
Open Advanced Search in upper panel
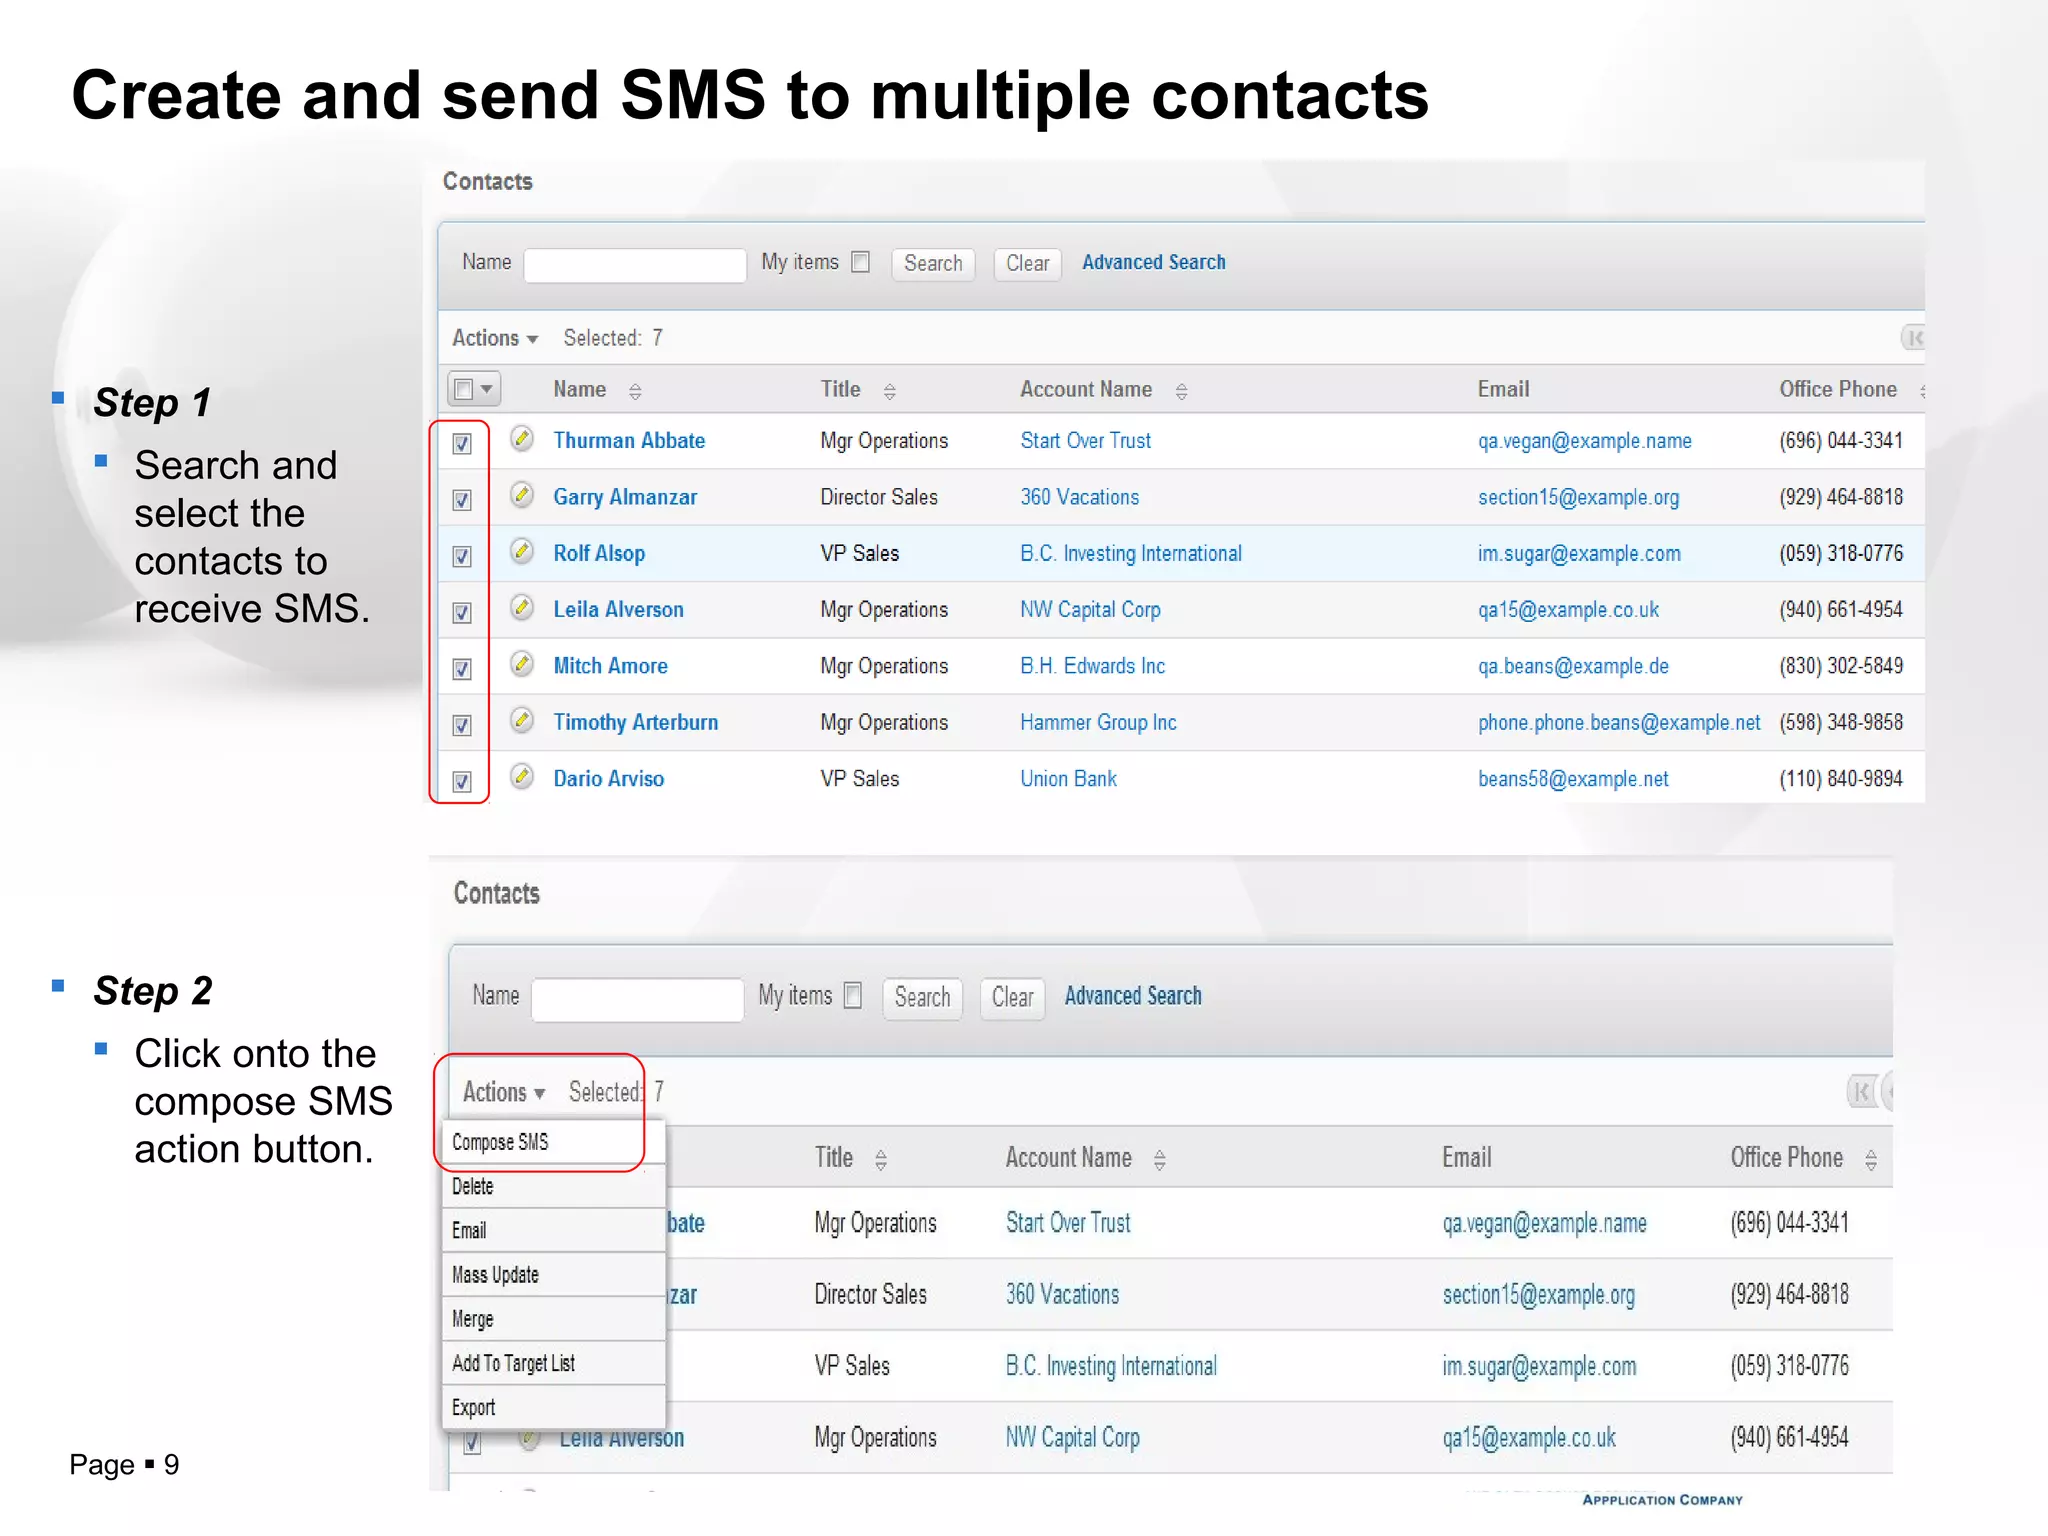(1153, 262)
